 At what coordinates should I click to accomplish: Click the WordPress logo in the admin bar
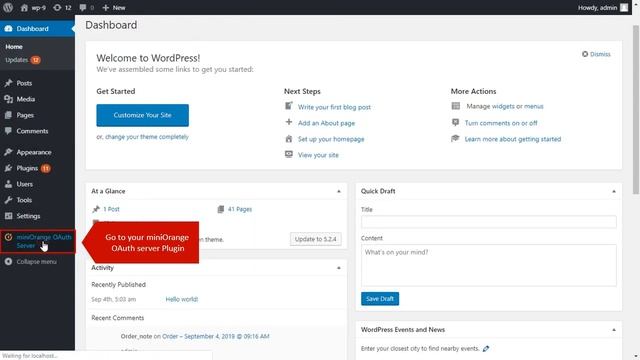(8, 7)
